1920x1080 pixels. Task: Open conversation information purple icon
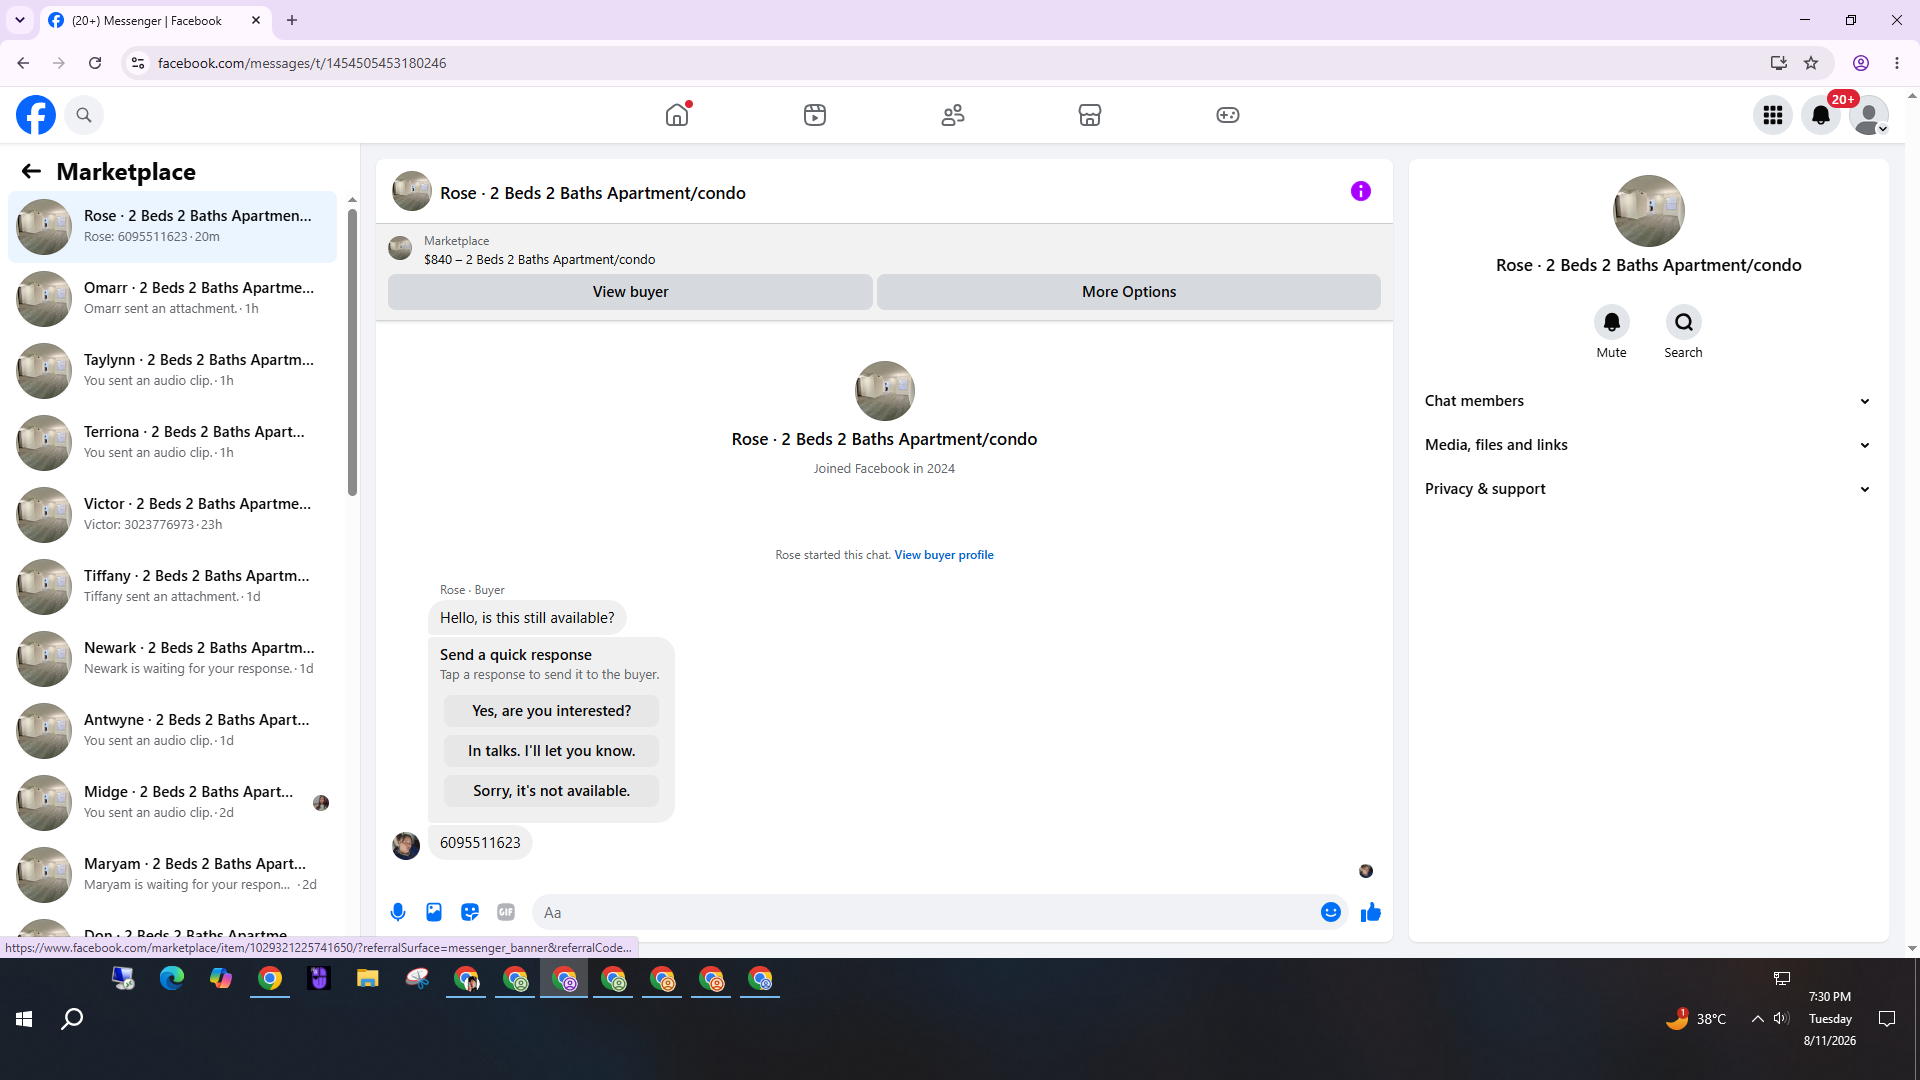pyautogui.click(x=1361, y=191)
